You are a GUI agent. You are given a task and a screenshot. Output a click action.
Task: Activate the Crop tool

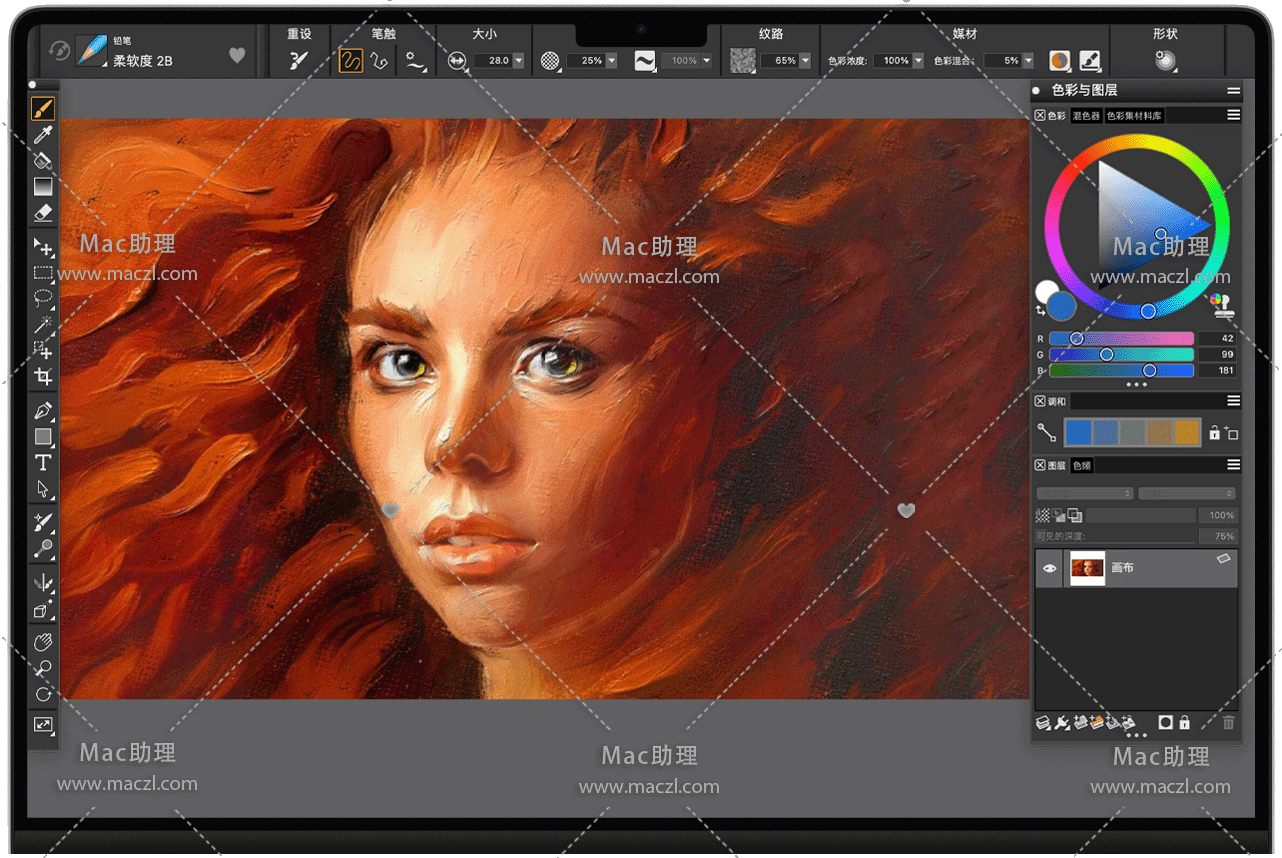[43, 377]
